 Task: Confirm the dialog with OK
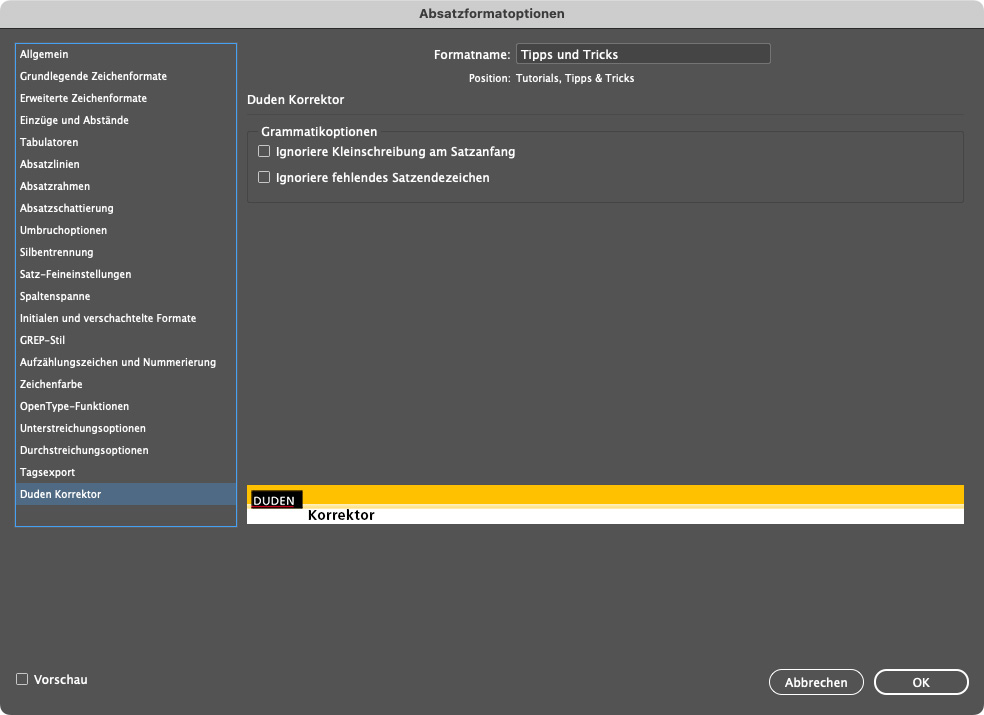(x=921, y=682)
